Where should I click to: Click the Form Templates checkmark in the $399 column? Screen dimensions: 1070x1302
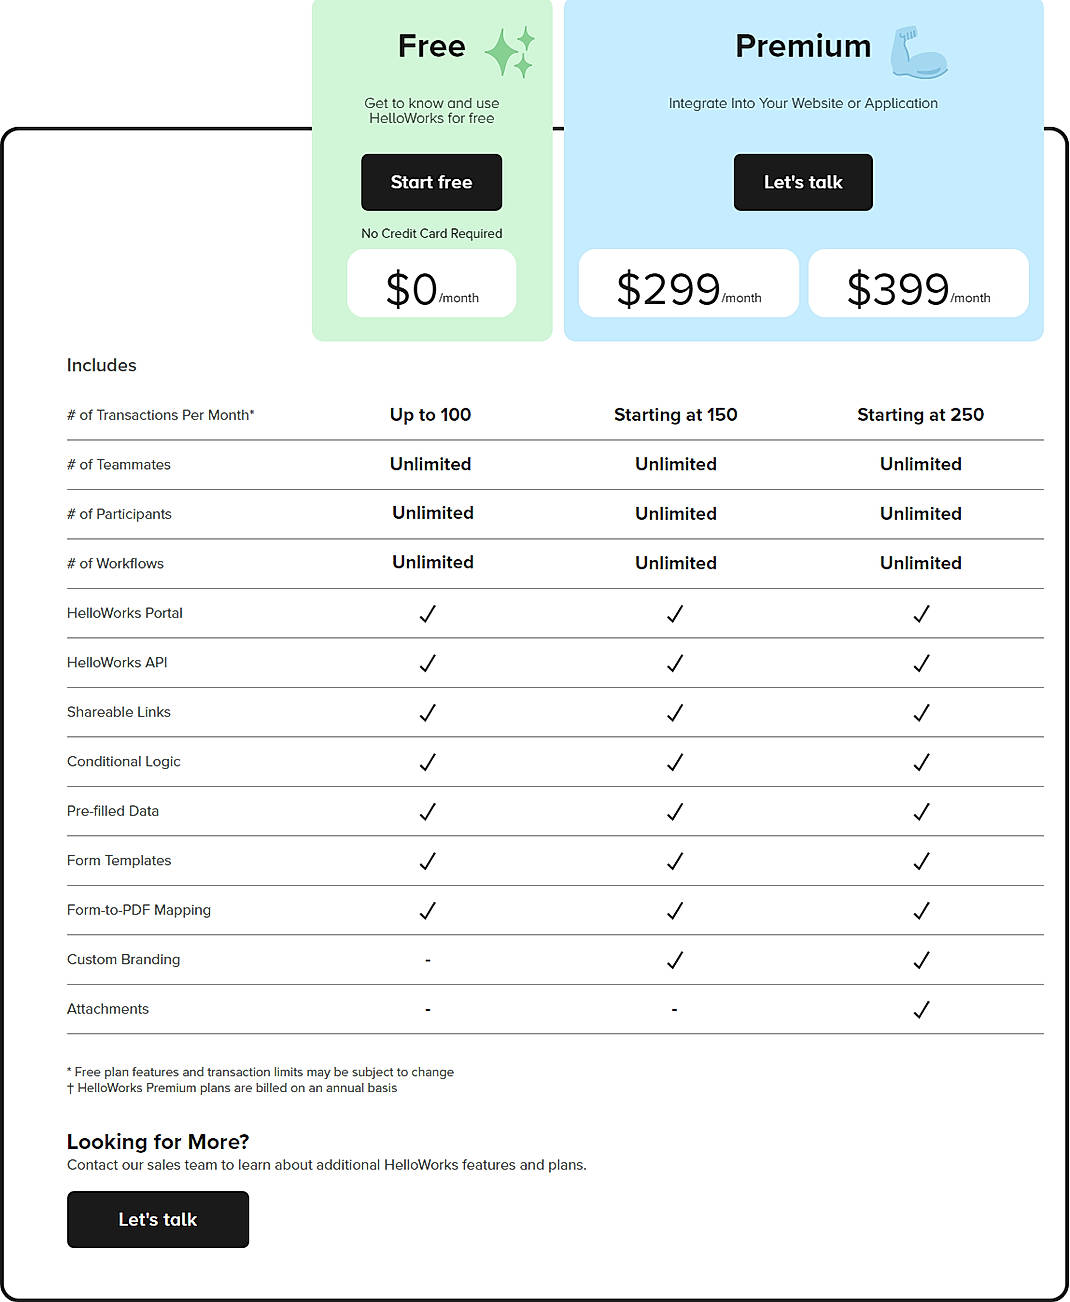click(x=920, y=861)
